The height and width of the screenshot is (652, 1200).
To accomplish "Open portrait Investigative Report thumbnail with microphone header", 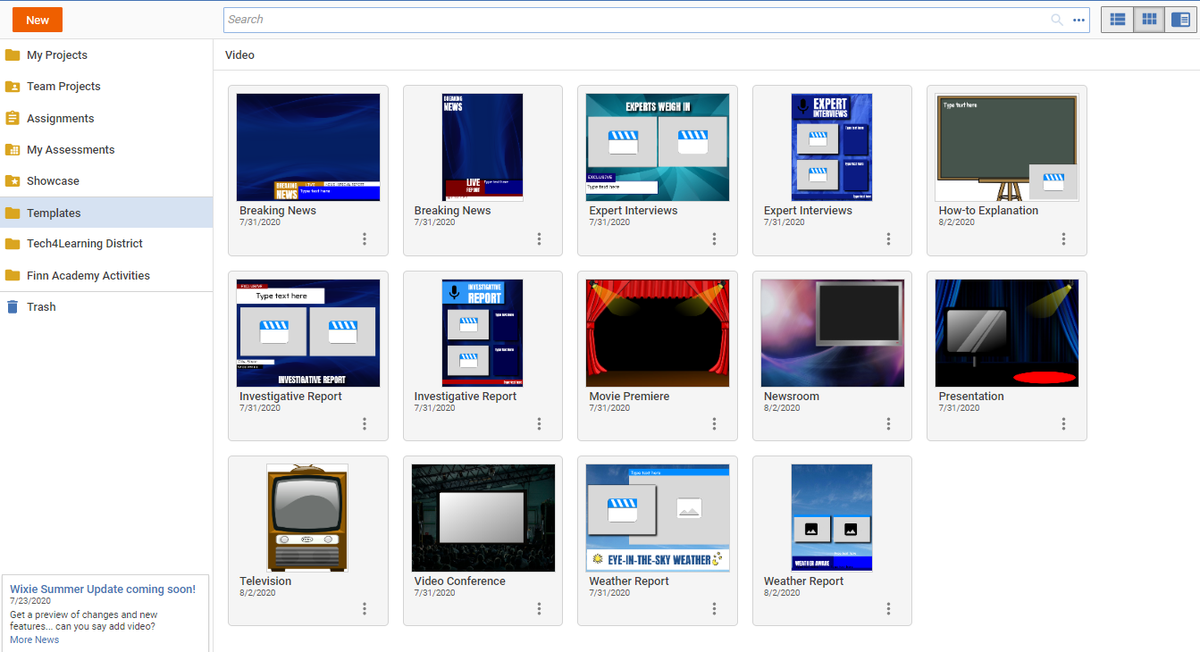I will pos(483,333).
